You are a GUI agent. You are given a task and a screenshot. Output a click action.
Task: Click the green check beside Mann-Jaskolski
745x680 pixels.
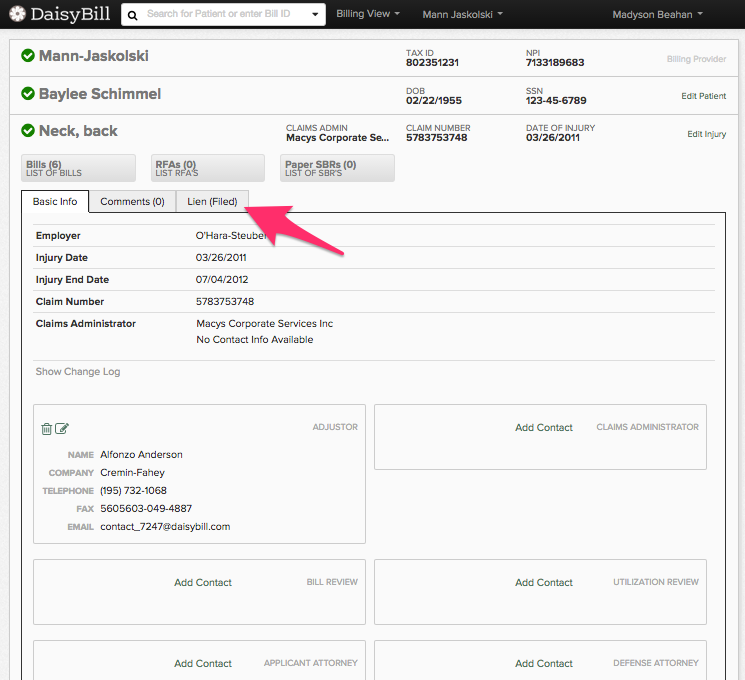[28, 56]
